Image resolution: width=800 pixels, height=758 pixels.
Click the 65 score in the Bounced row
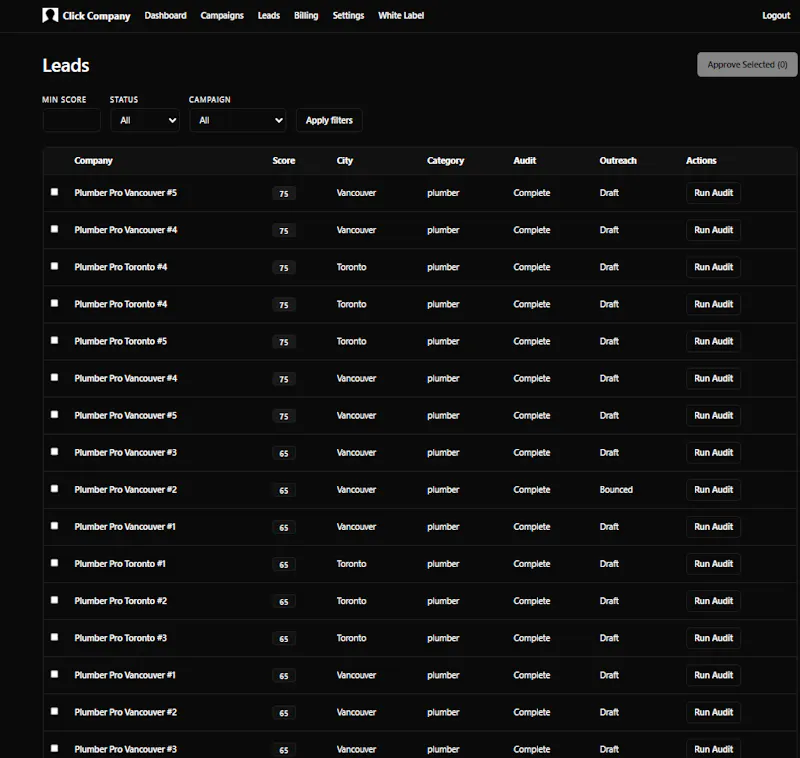[x=284, y=490]
